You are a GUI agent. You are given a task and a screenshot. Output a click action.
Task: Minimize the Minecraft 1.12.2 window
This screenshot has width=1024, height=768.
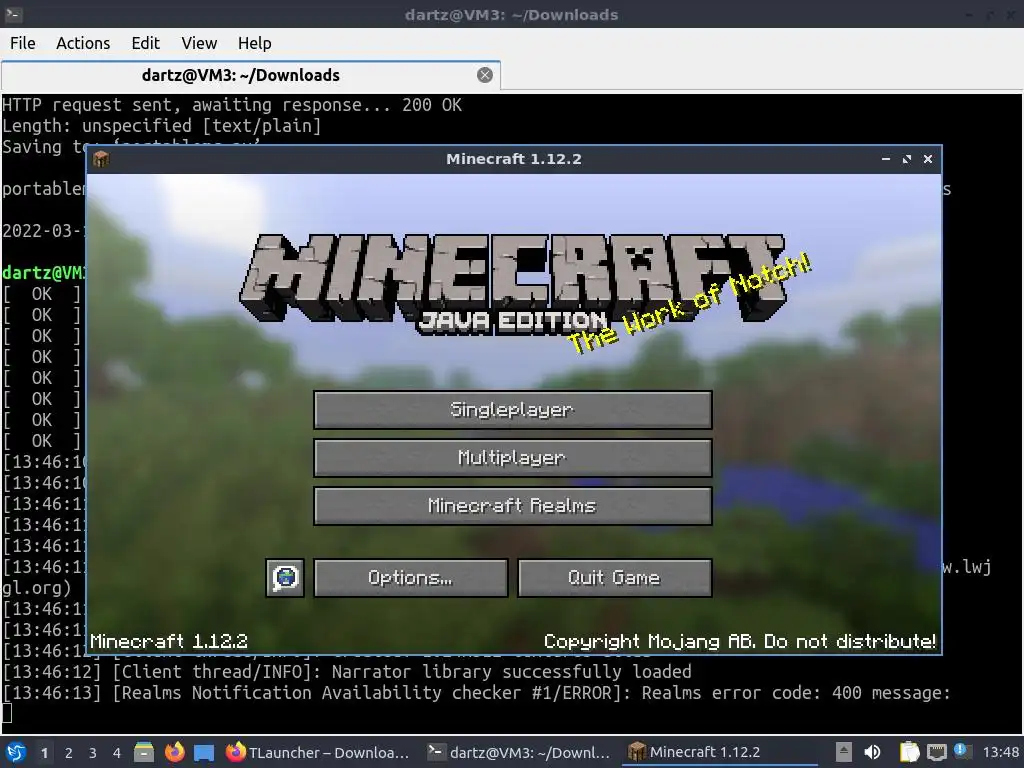click(x=886, y=159)
